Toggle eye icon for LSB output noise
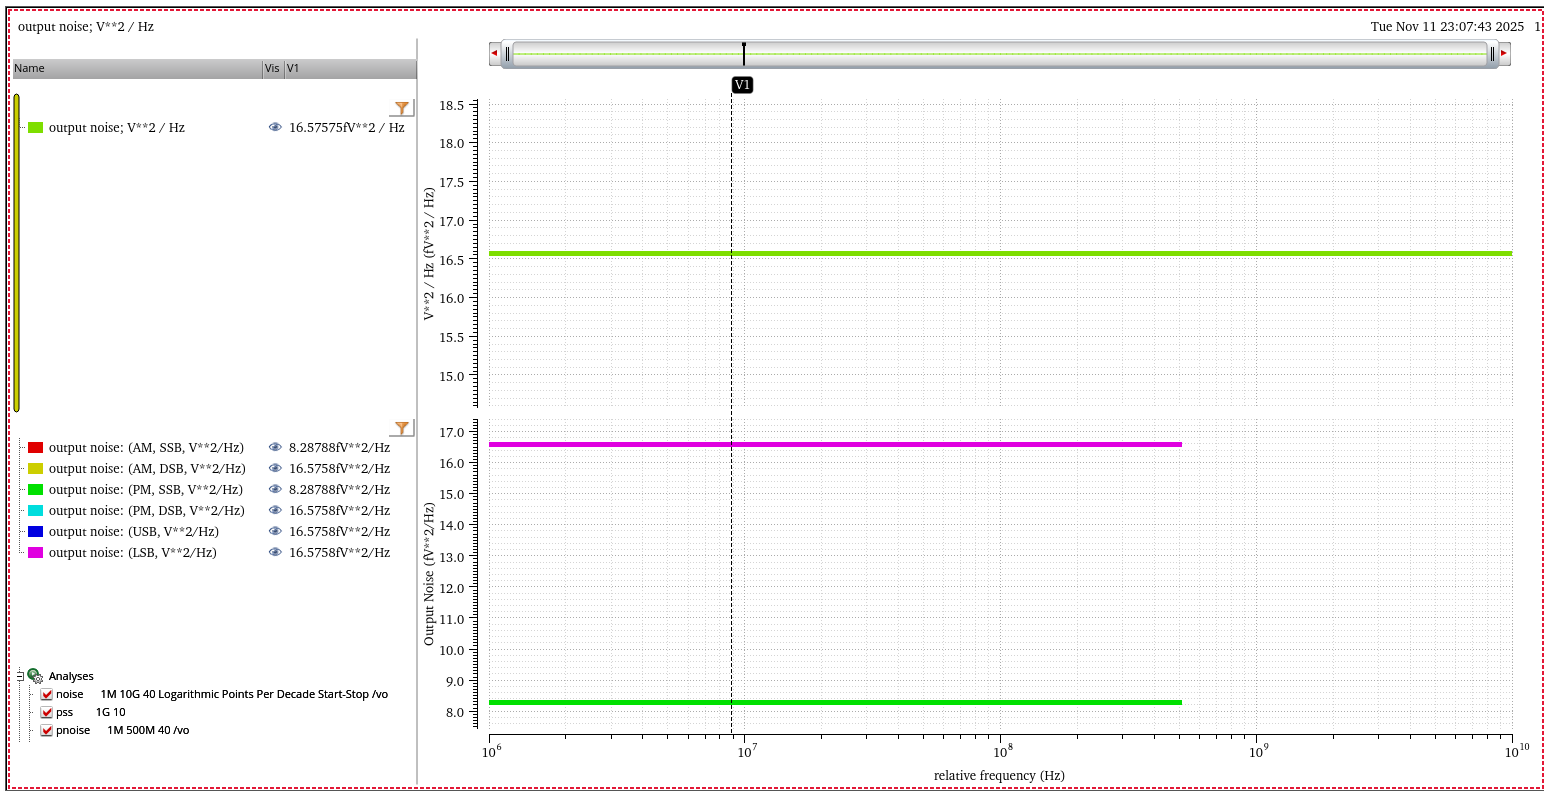The height and width of the screenshot is (795, 1552). coord(275,553)
